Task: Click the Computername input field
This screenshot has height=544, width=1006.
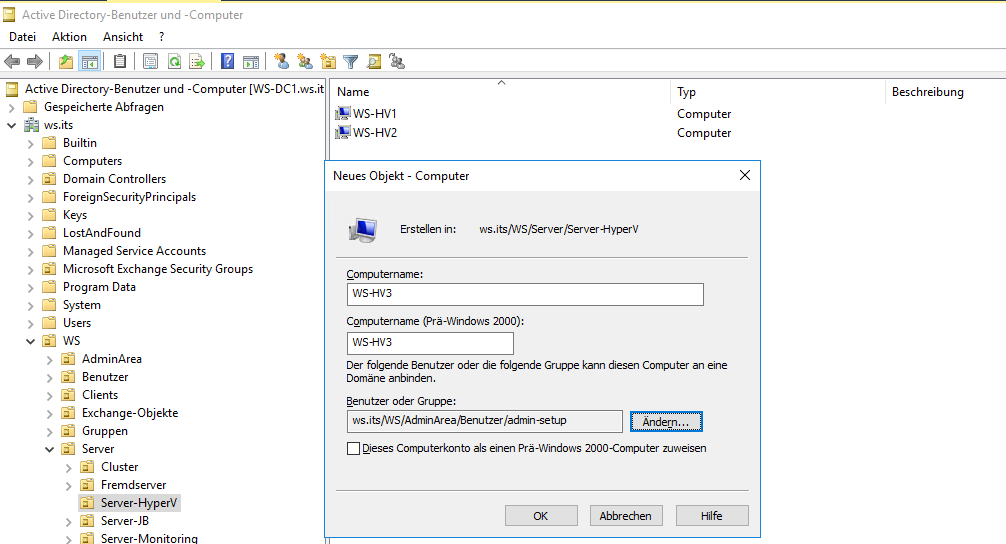Action: [x=525, y=294]
